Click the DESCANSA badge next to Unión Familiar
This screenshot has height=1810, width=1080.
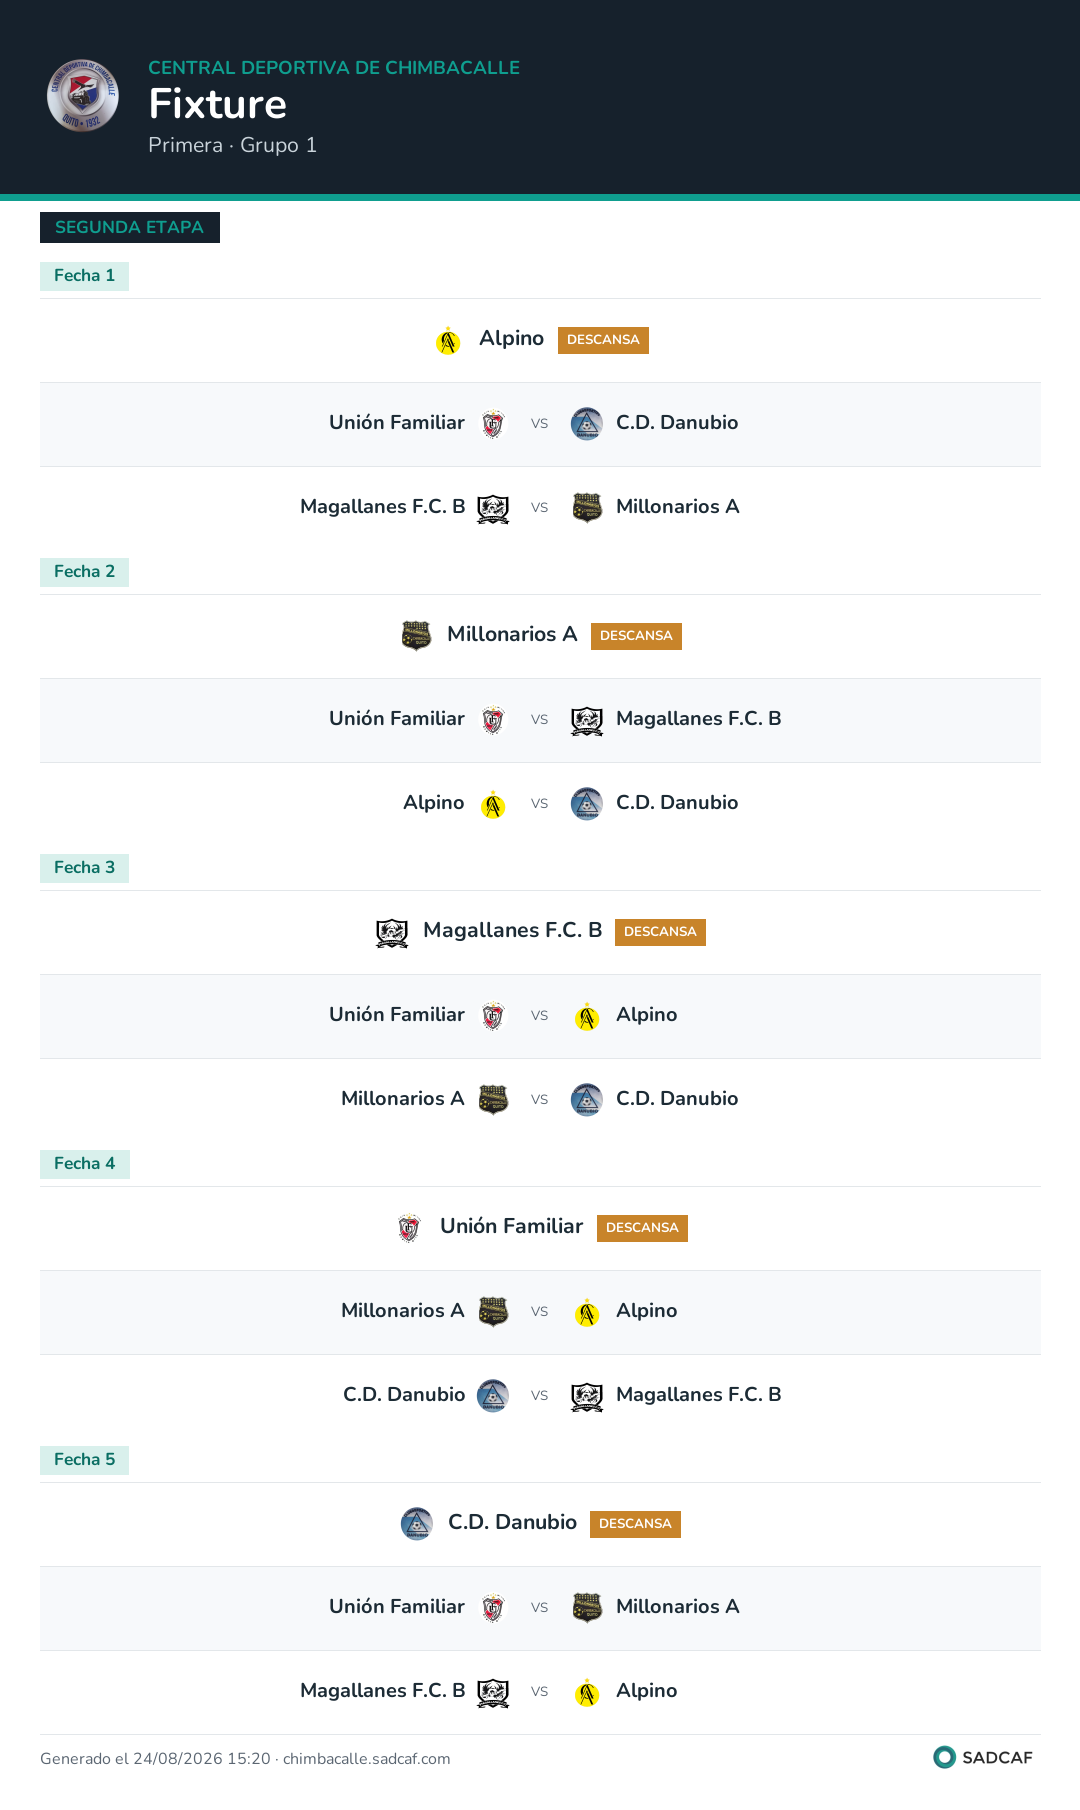pyautogui.click(x=642, y=1228)
